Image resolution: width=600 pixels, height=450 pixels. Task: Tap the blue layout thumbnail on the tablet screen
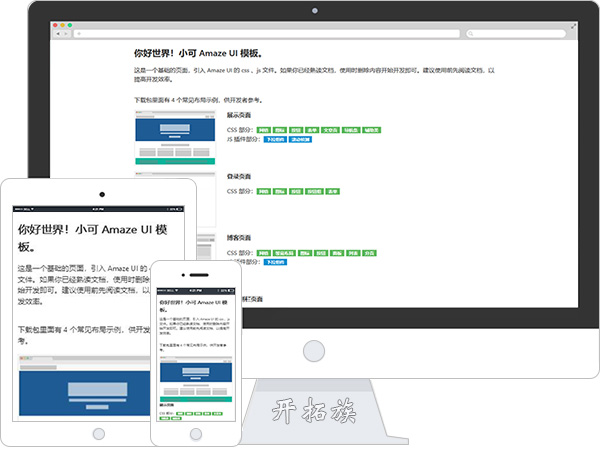[85, 386]
